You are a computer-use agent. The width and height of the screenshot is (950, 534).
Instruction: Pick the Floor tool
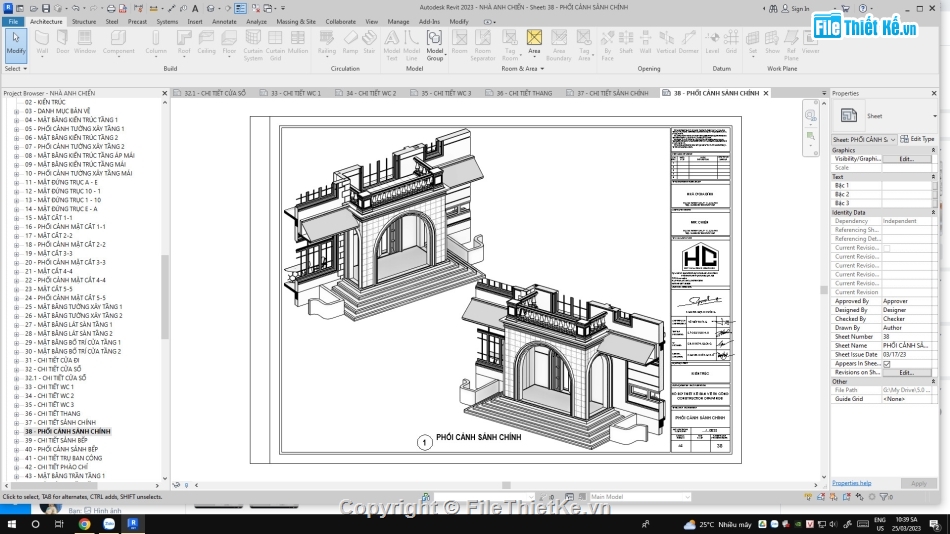229,42
